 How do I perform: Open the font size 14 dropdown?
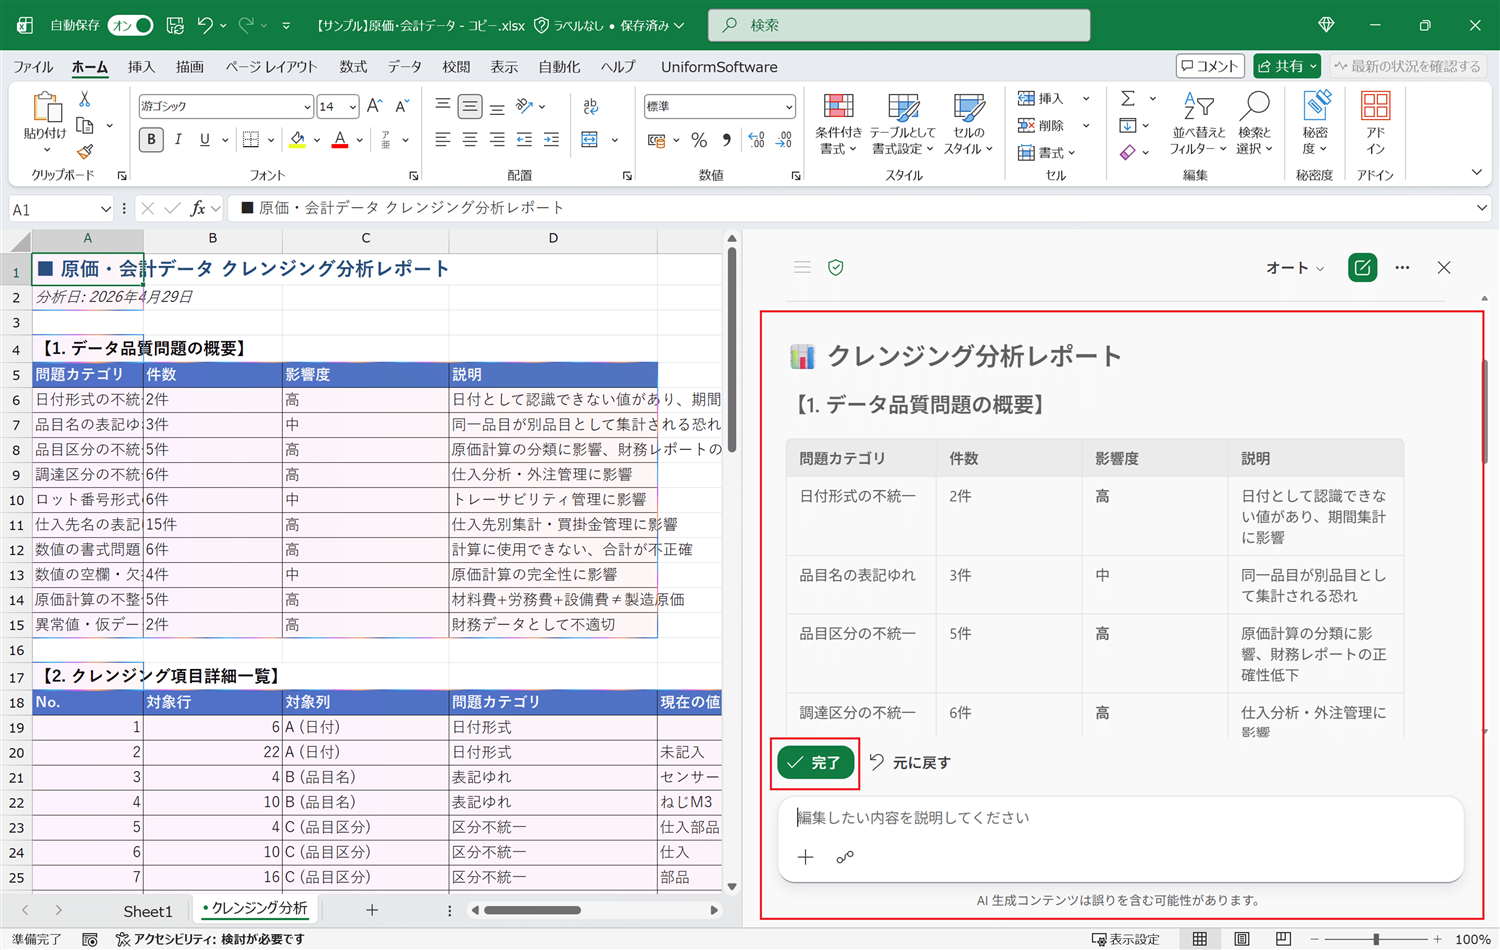(x=352, y=106)
